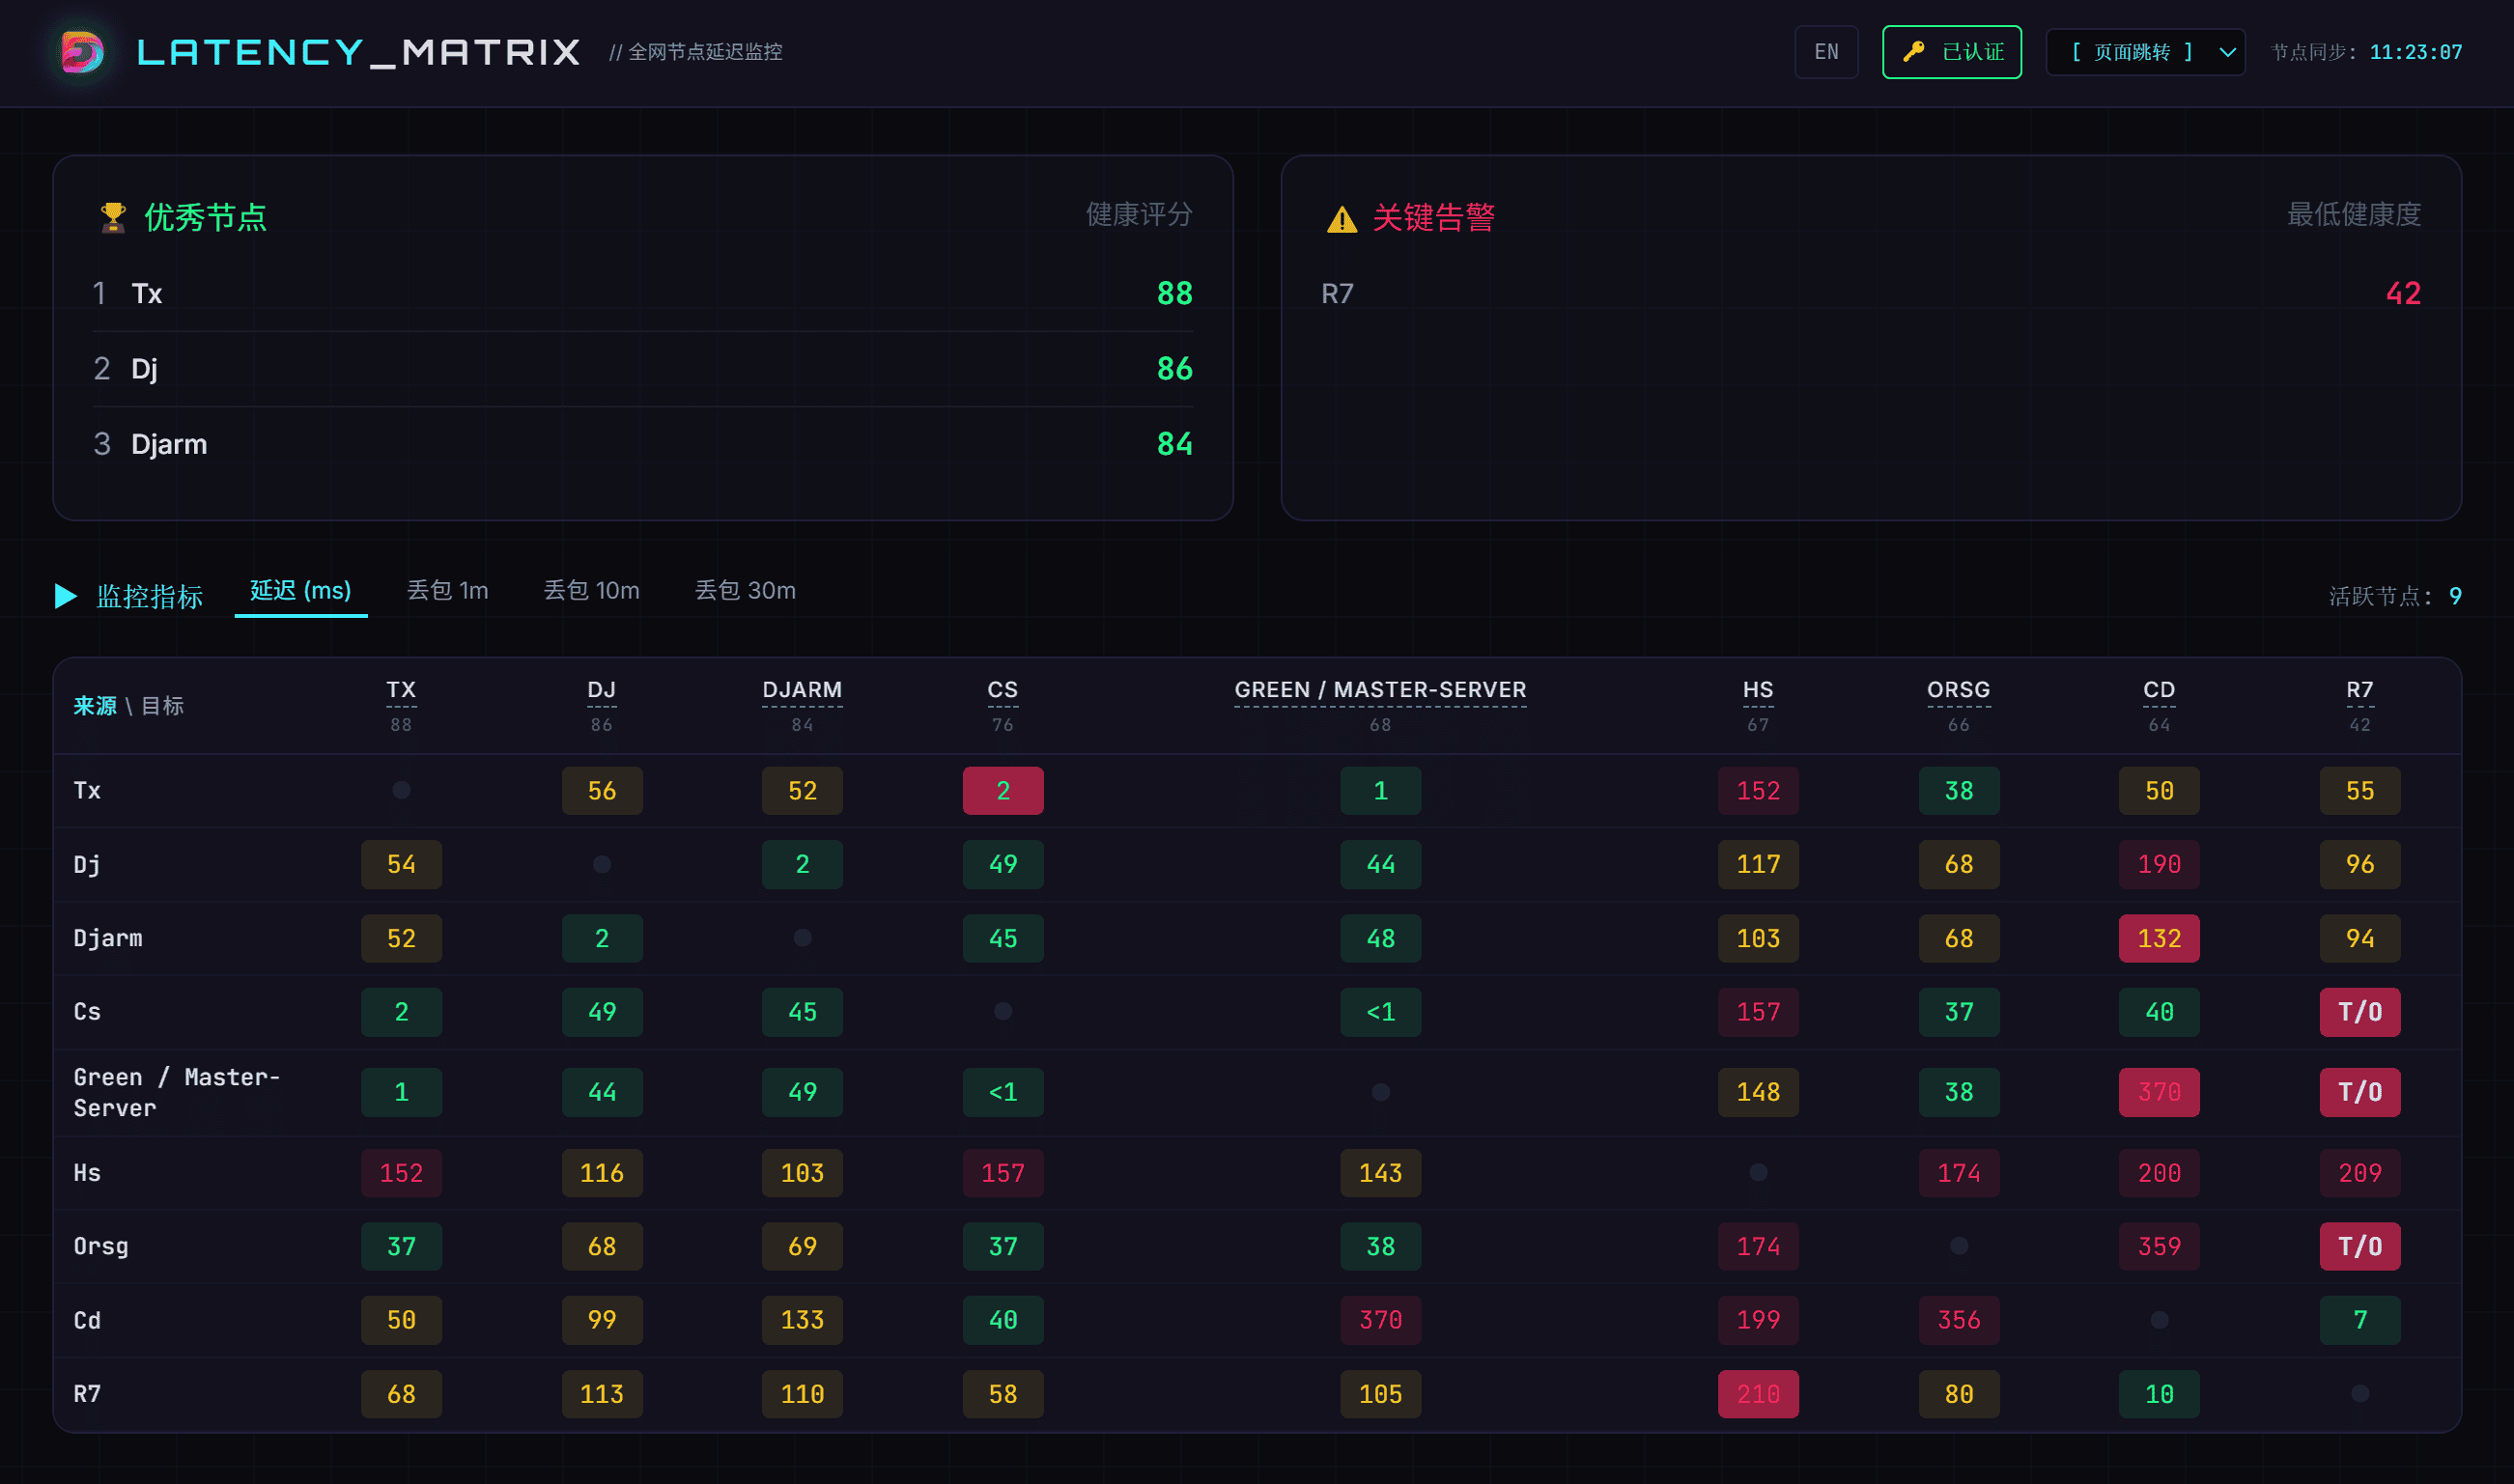The width and height of the screenshot is (2514, 1484).
Task: Click the ORSG column header
Action: (1959, 690)
